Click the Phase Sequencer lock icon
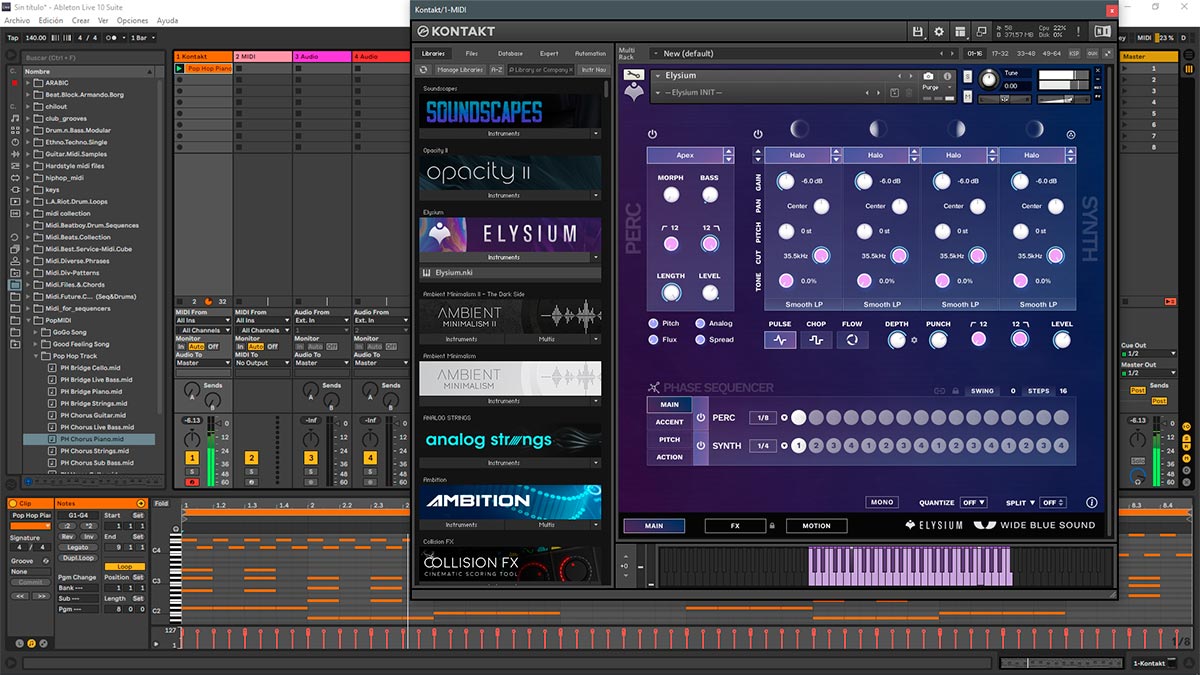This screenshot has width=1200, height=675. pos(955,391)
